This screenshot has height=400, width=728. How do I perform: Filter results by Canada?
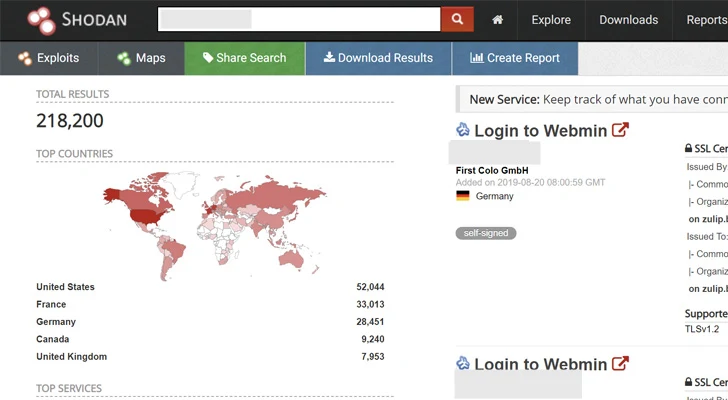(52, 339)
